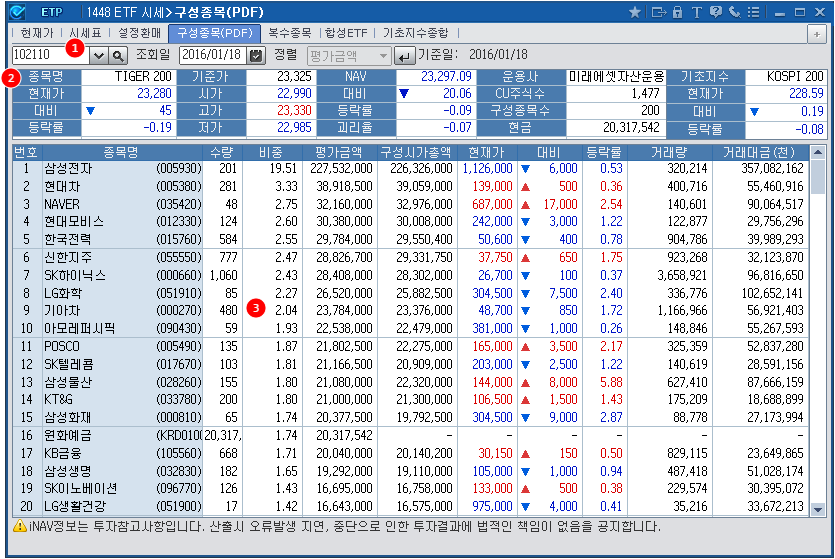The height and width of the screenshot is (559, 835).
Task: Click the export/detach window icon
Action: (657, 12)
